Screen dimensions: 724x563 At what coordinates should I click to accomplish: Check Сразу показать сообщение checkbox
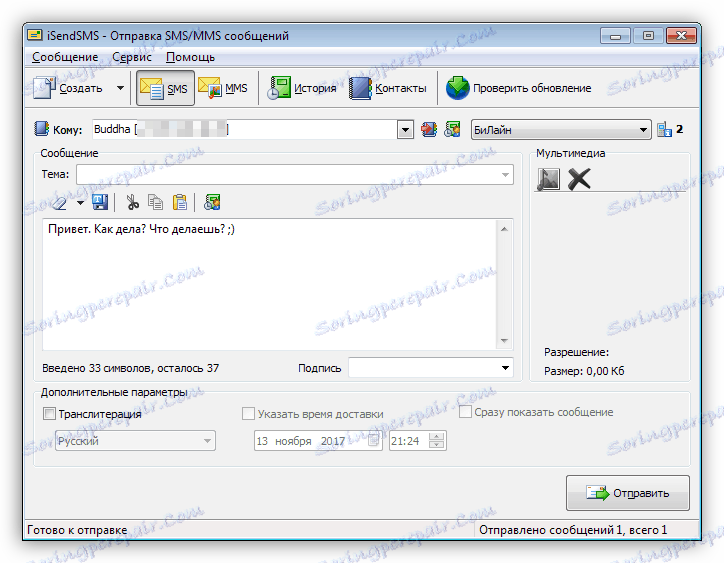(465, 412)
